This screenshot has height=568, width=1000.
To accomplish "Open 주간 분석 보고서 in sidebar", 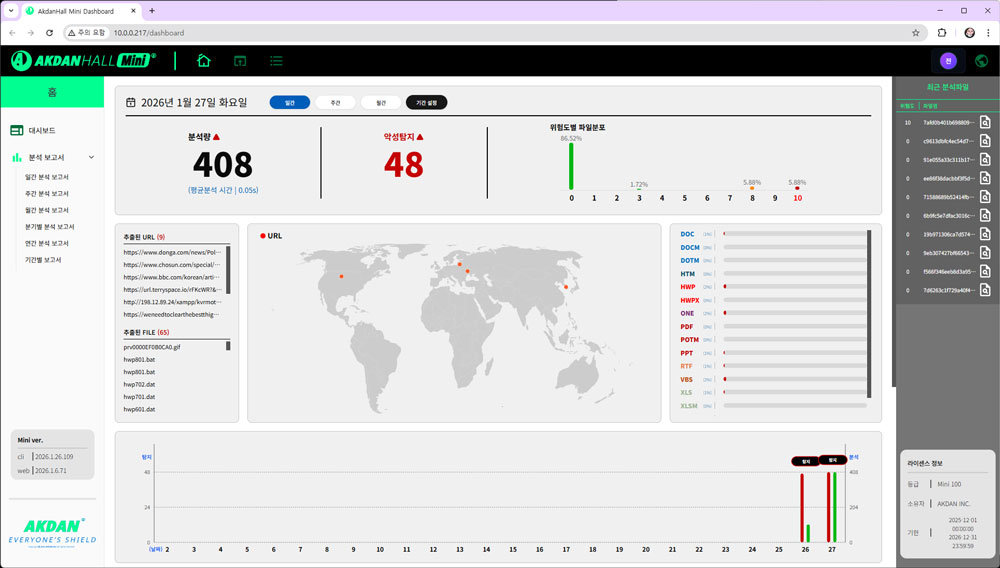I will (x=47, y=193).
